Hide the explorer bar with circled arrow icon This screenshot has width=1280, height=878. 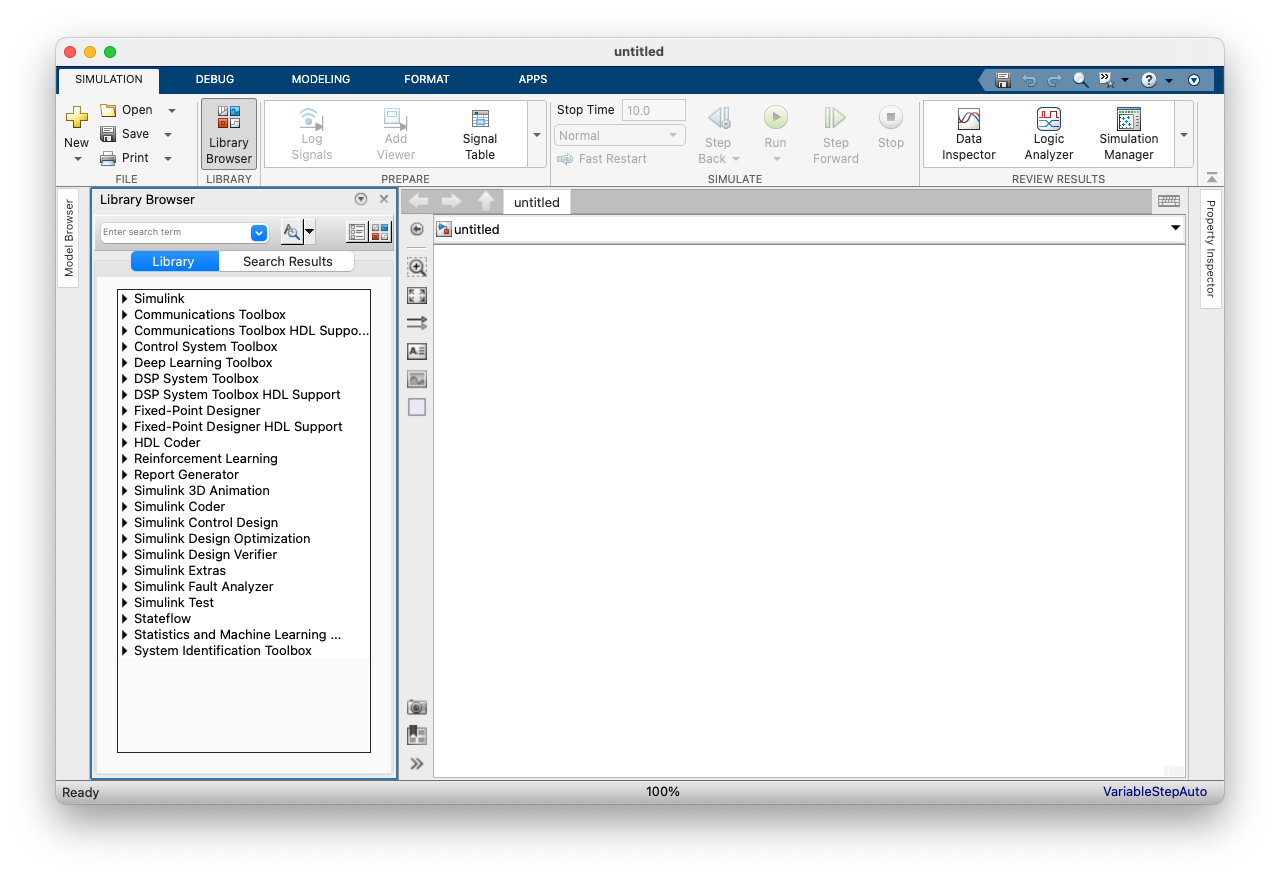pyautogui.click(x=417, y=229)
